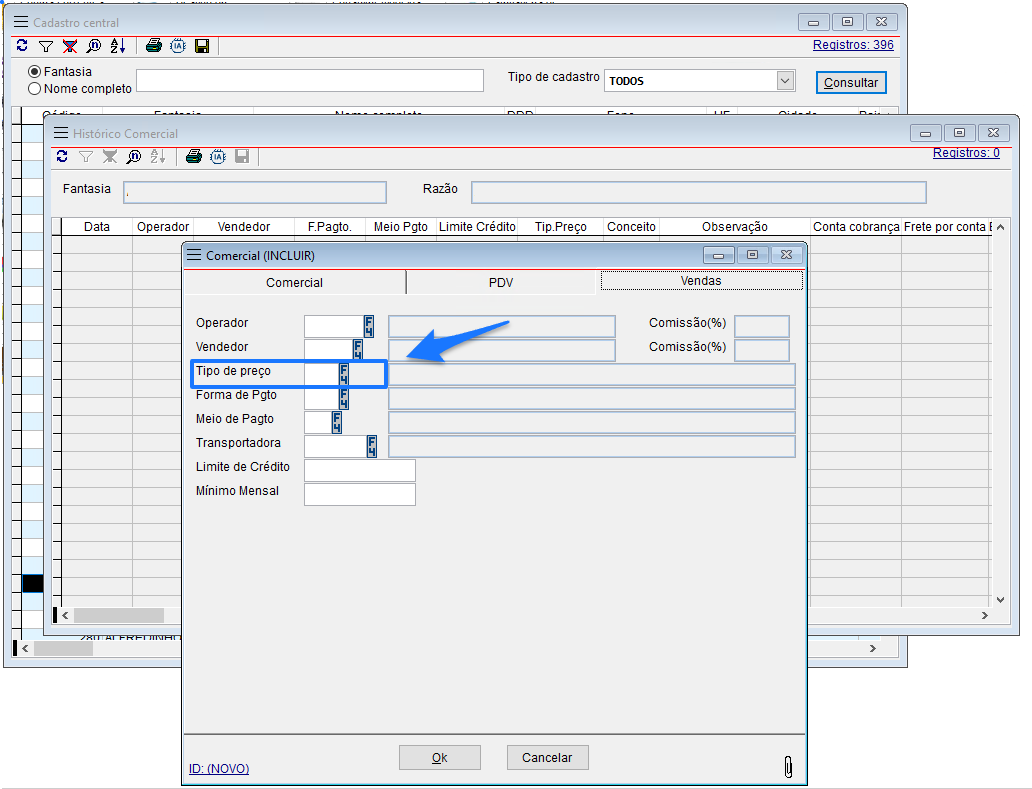Screen dimensions: 1032x789
Task: Switch to the Comercial tab
Action: pyautogui.click(x=294, y=283)
